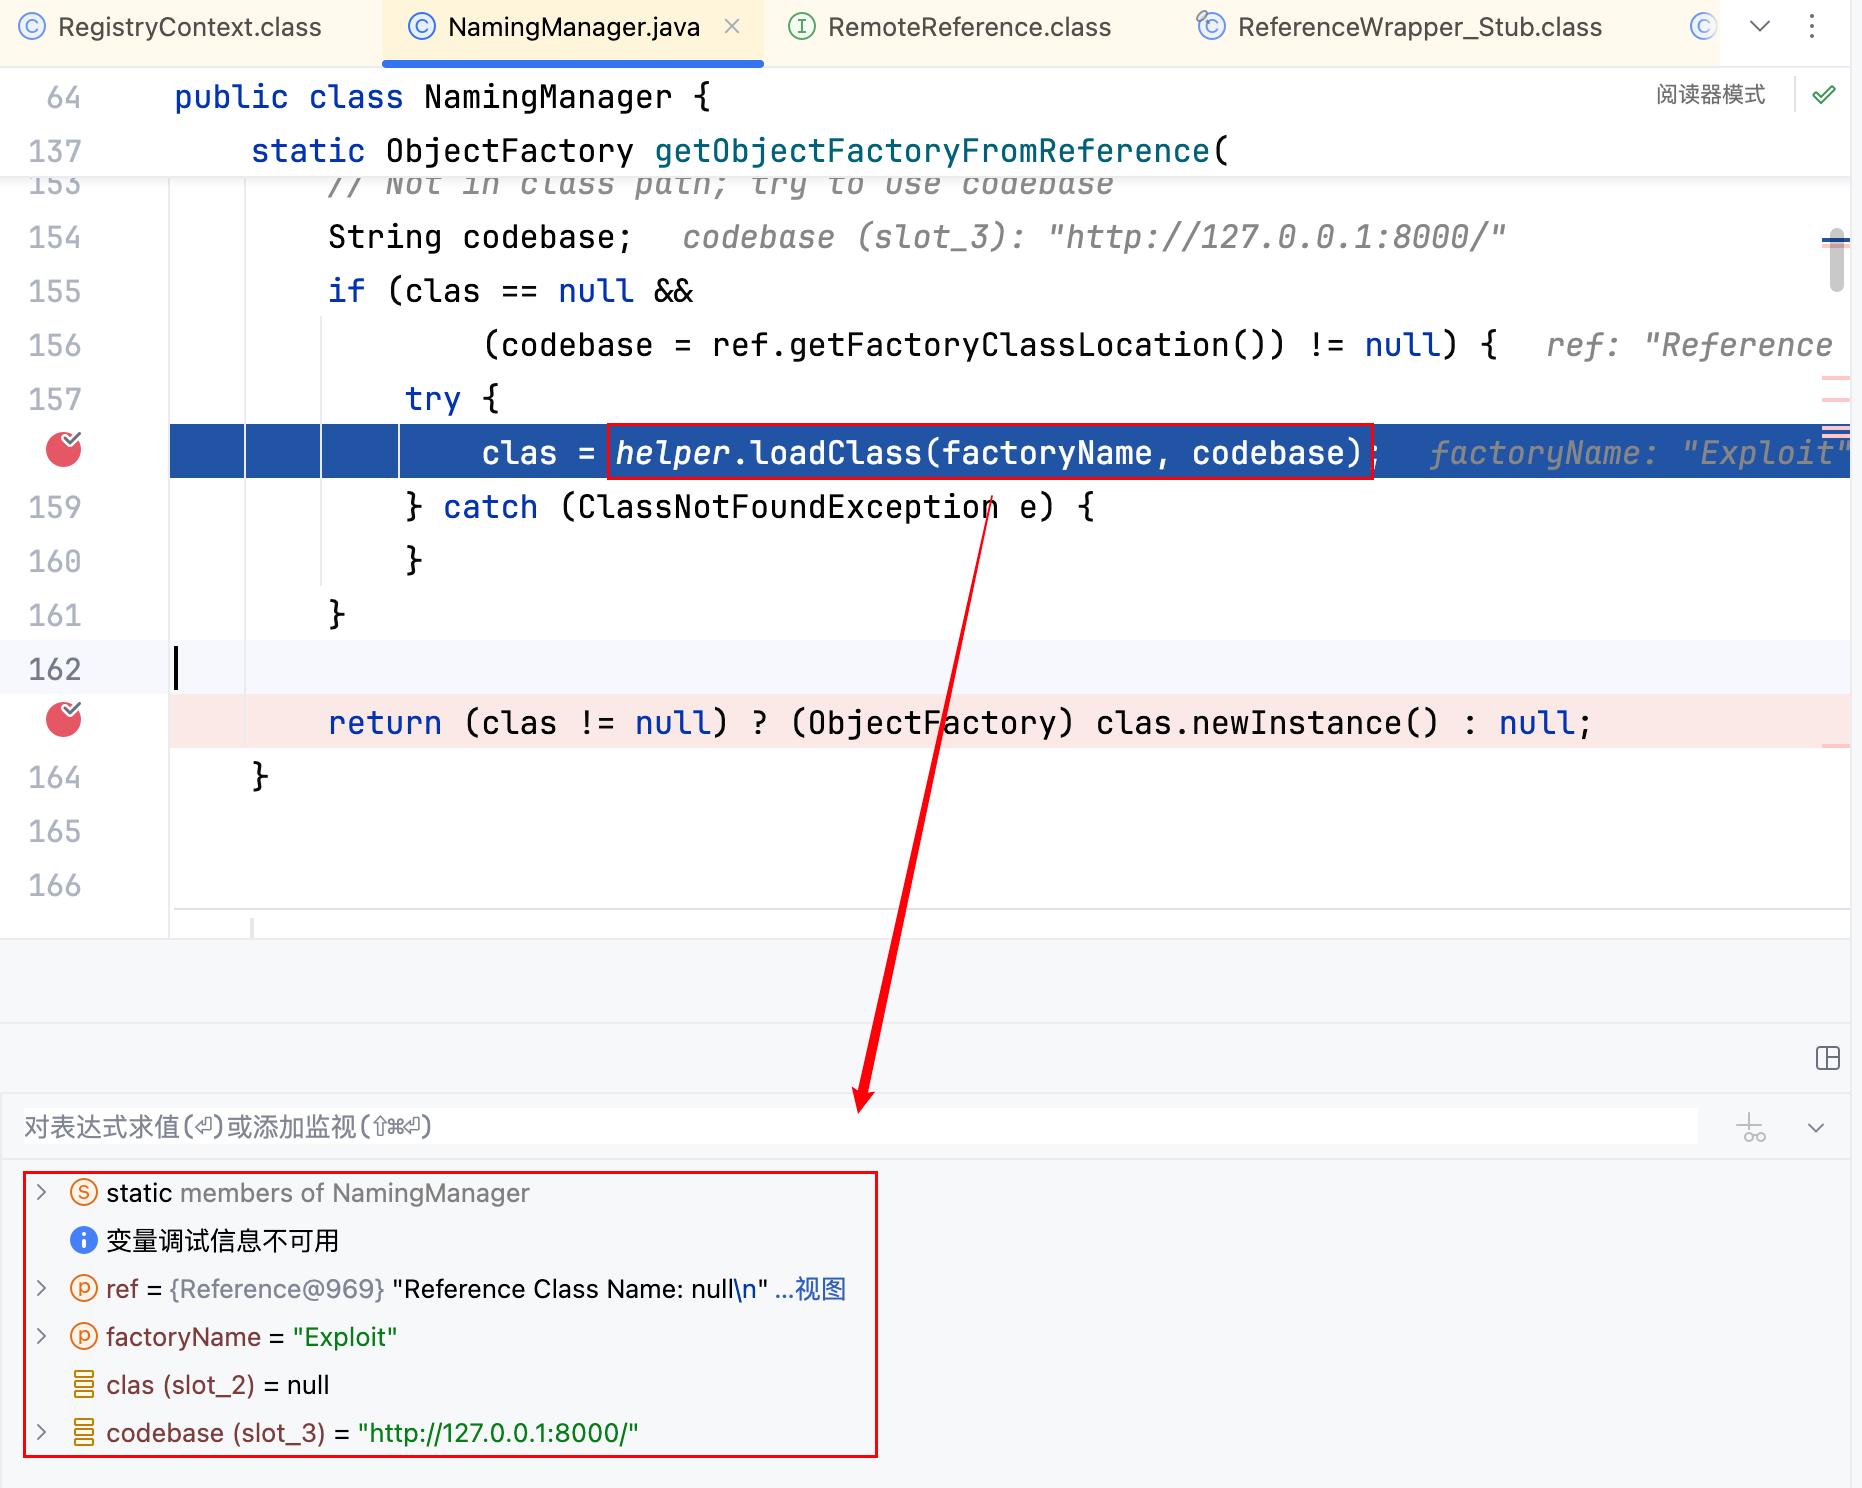Screen dimensions: 1862x1488
Task: Click the 阅读器模式 reader mode button
Action: pos(1710,95)
